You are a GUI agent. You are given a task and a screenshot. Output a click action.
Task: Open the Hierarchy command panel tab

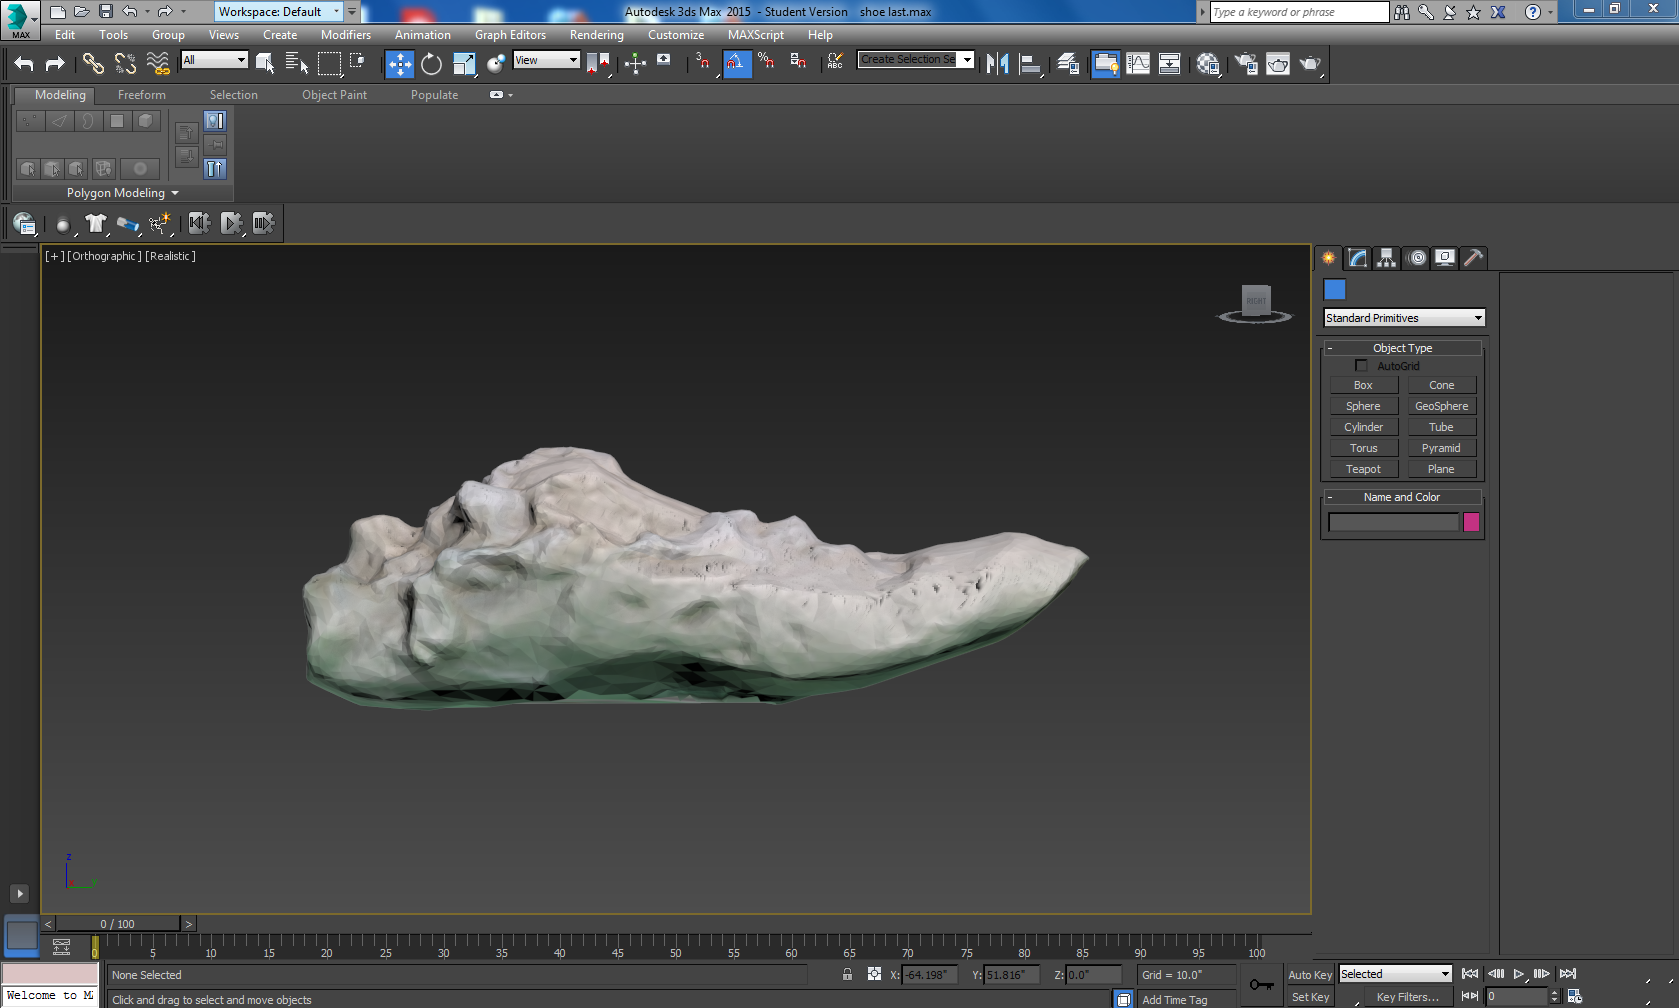coord(1386,258)
